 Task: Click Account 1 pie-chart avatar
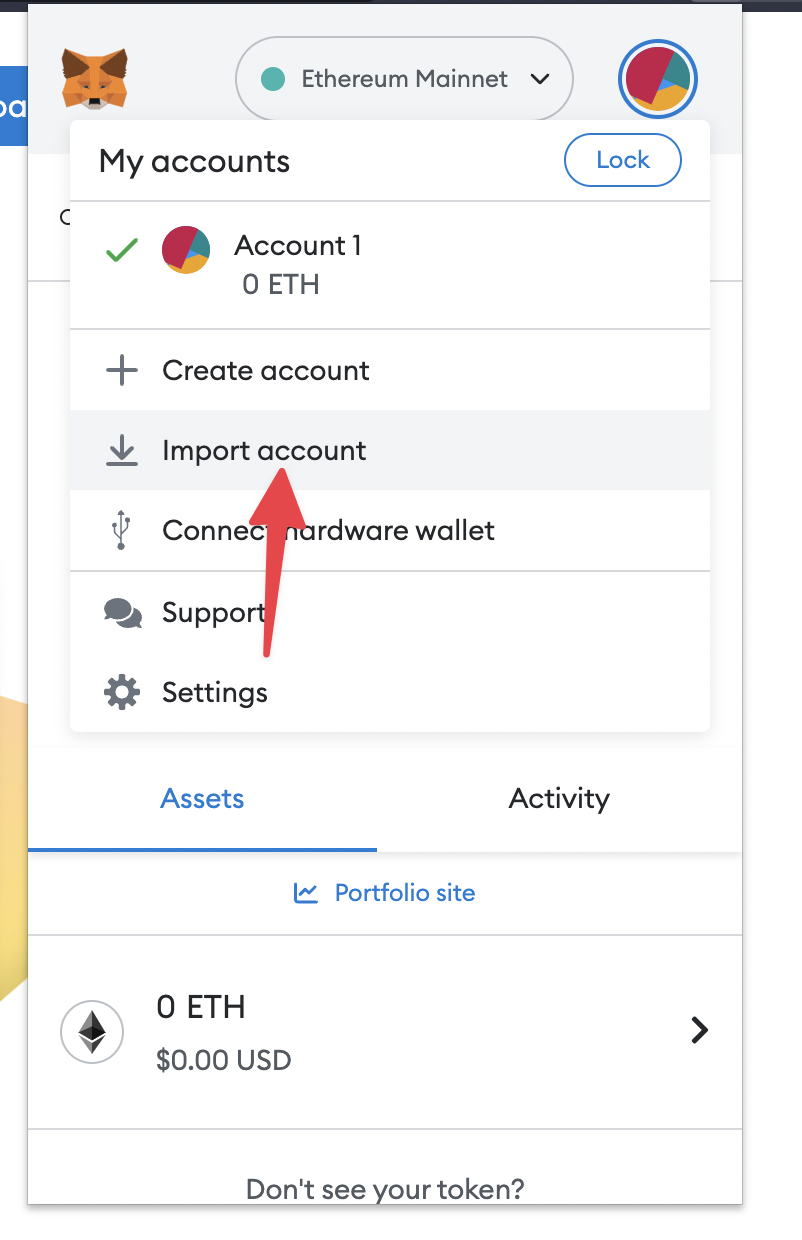(x=186, y=249)
